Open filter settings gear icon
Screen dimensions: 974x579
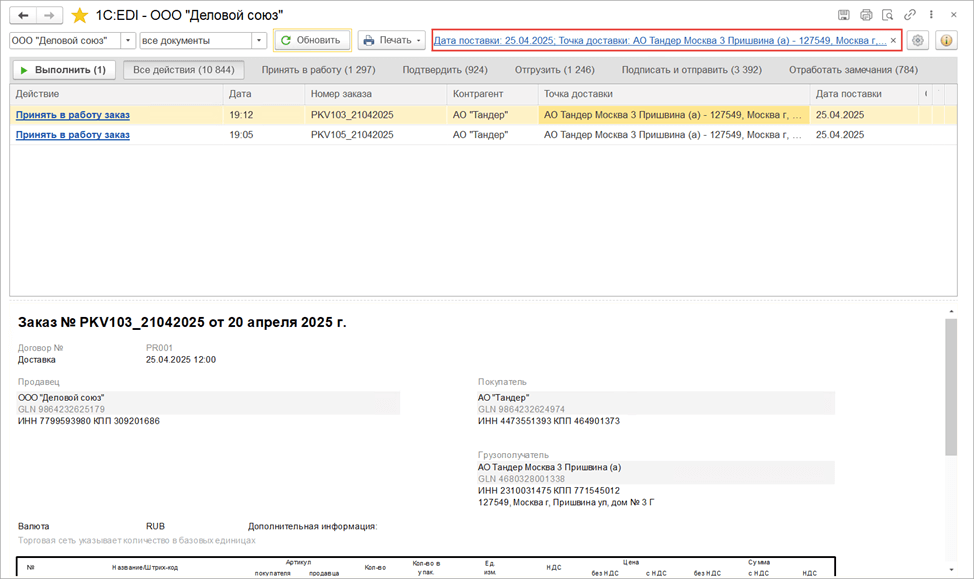[x=918, y=41]
